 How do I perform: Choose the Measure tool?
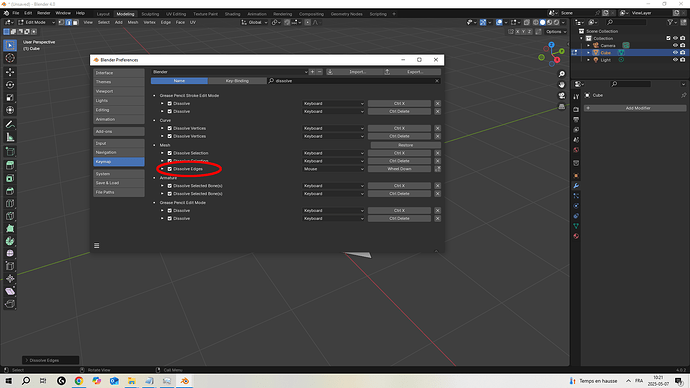[x=10, y=137]
